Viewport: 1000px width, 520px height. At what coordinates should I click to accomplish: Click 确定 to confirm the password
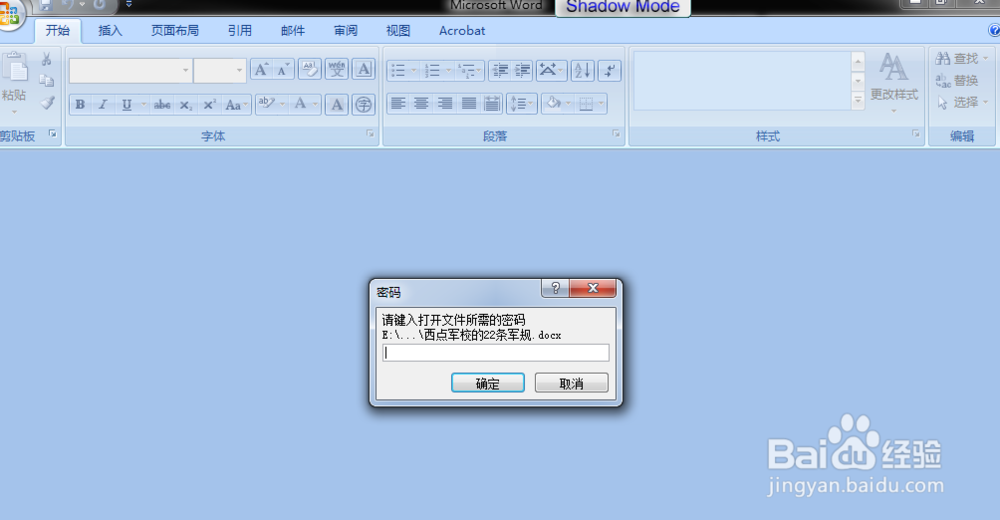pos(488,383)
